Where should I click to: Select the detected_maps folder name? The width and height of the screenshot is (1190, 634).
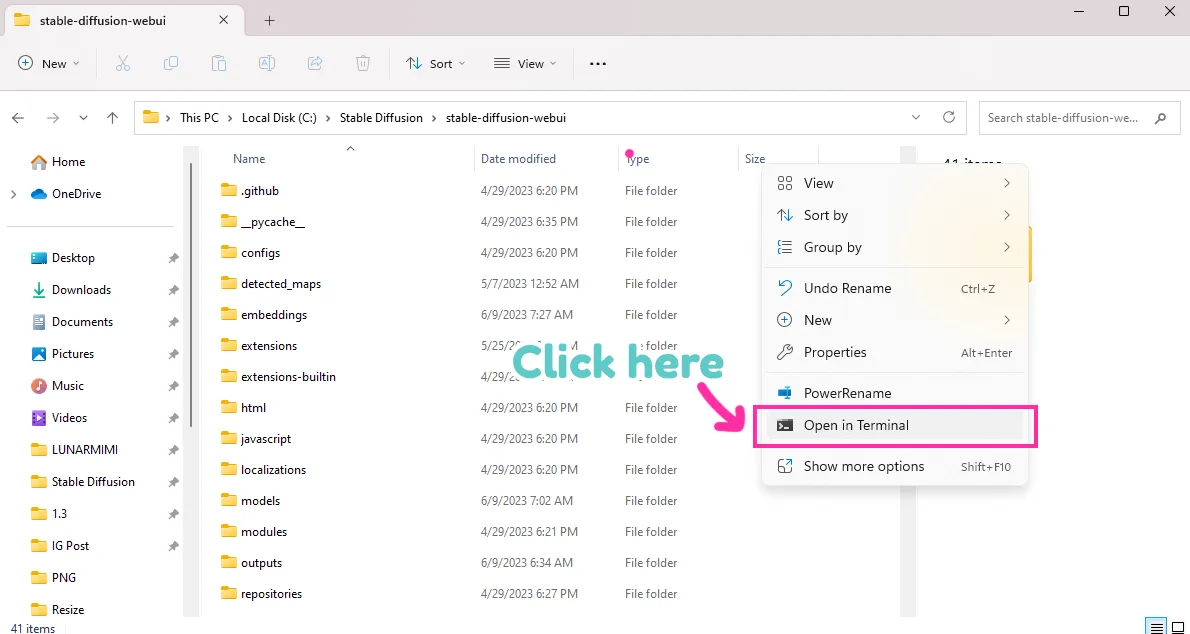[281, 284]
